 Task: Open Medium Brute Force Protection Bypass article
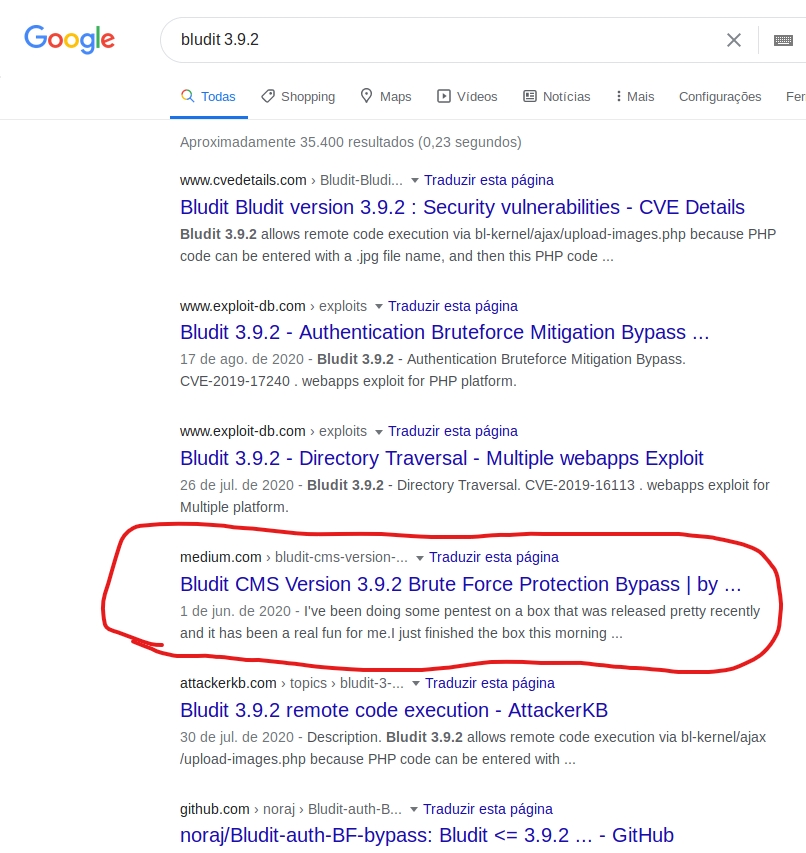460,584
